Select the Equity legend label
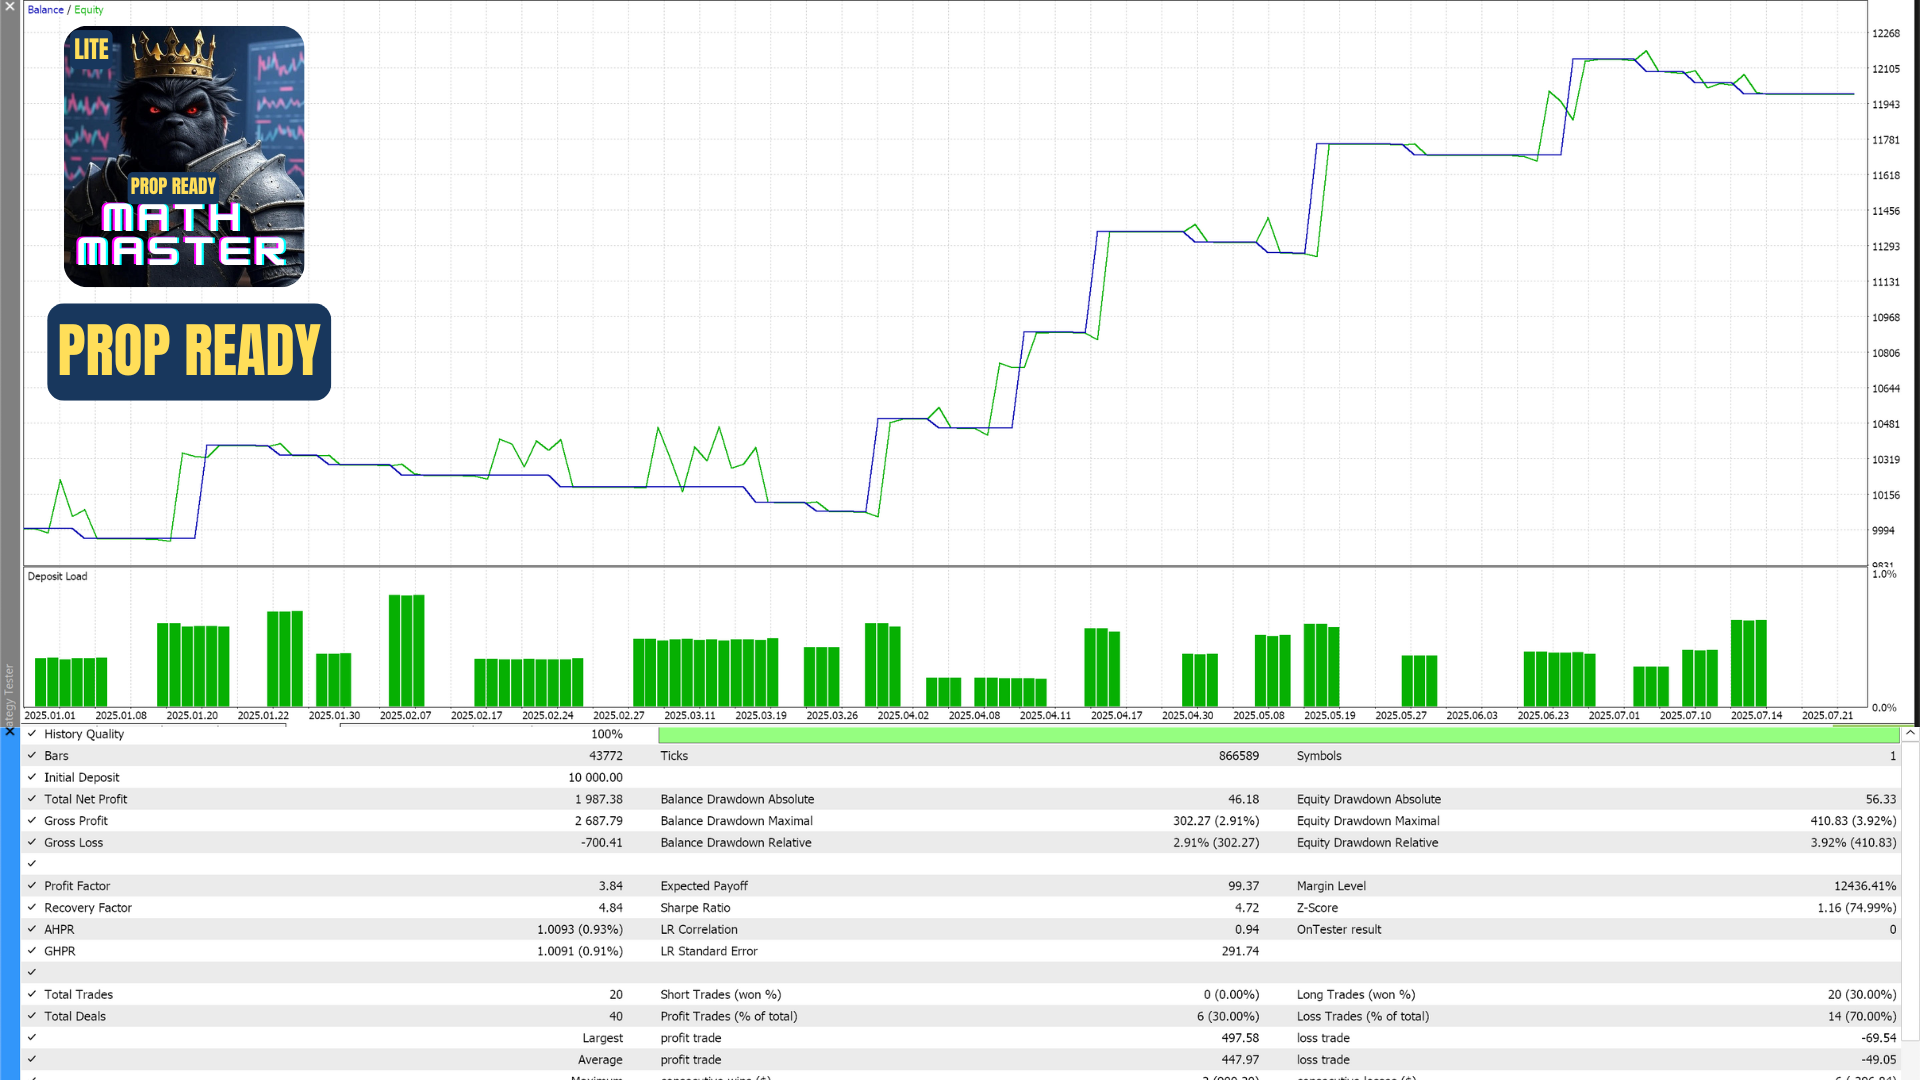This screenshot has height=1080, width=1920. (88, 10)
